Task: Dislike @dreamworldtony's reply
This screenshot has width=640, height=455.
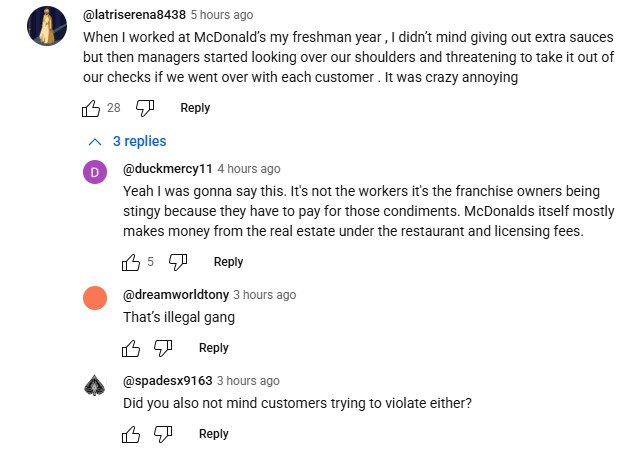Action: point(163,348)
